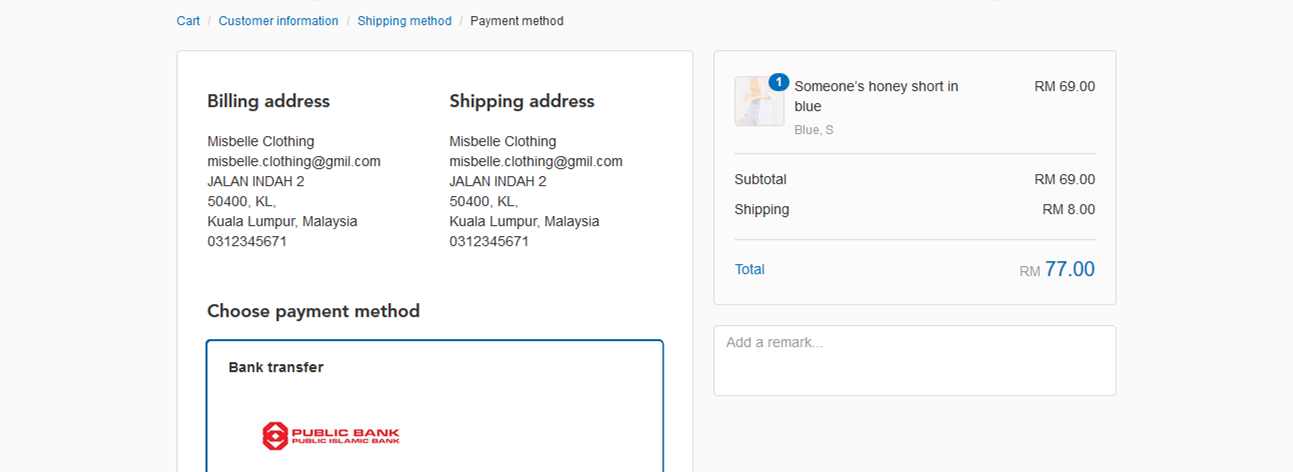The height and width of the screenshot is (472, 1293).
Task: Click the Choose payment method heading
Action: [x=313, y=311]
